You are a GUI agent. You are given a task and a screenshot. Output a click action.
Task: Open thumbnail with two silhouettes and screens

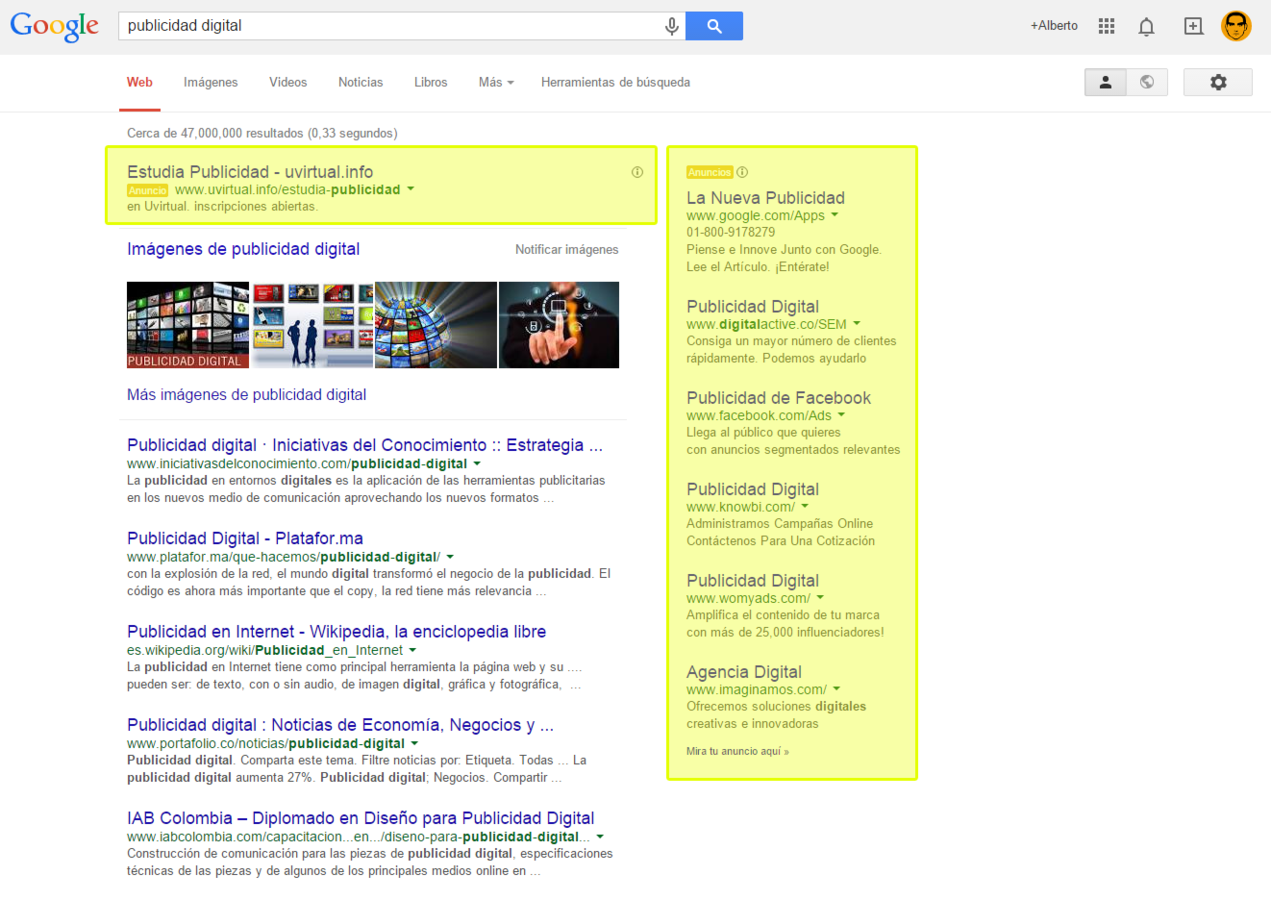pyautogui.click(x=312, y=325)
